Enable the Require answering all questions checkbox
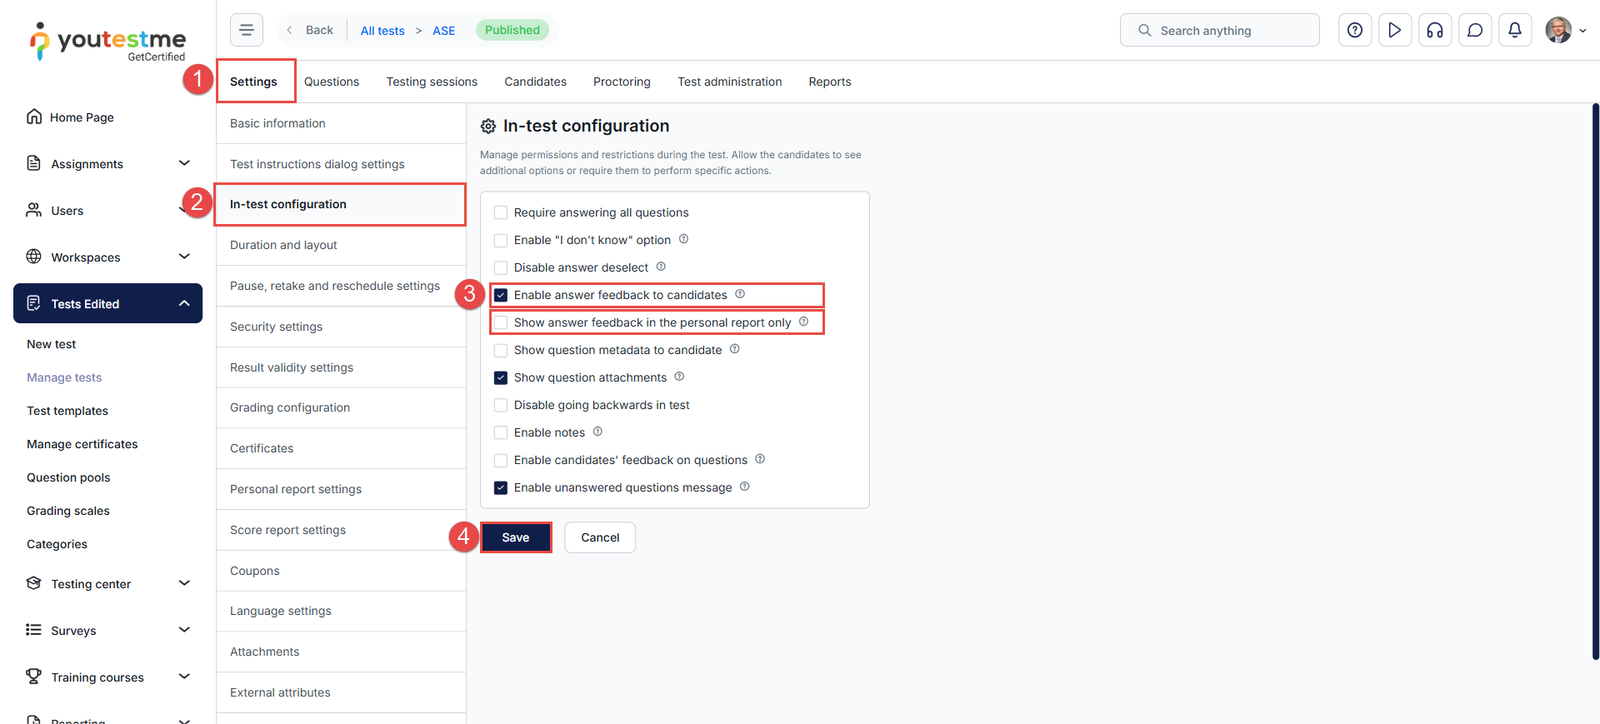Image resolution: width=1600 pixels, height=724 pixels. (x=501, y=213)
